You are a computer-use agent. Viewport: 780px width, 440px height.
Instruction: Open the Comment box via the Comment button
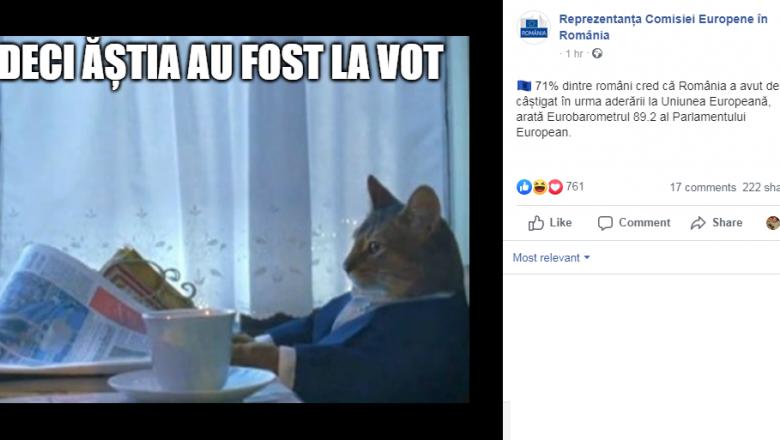(634, 223)
